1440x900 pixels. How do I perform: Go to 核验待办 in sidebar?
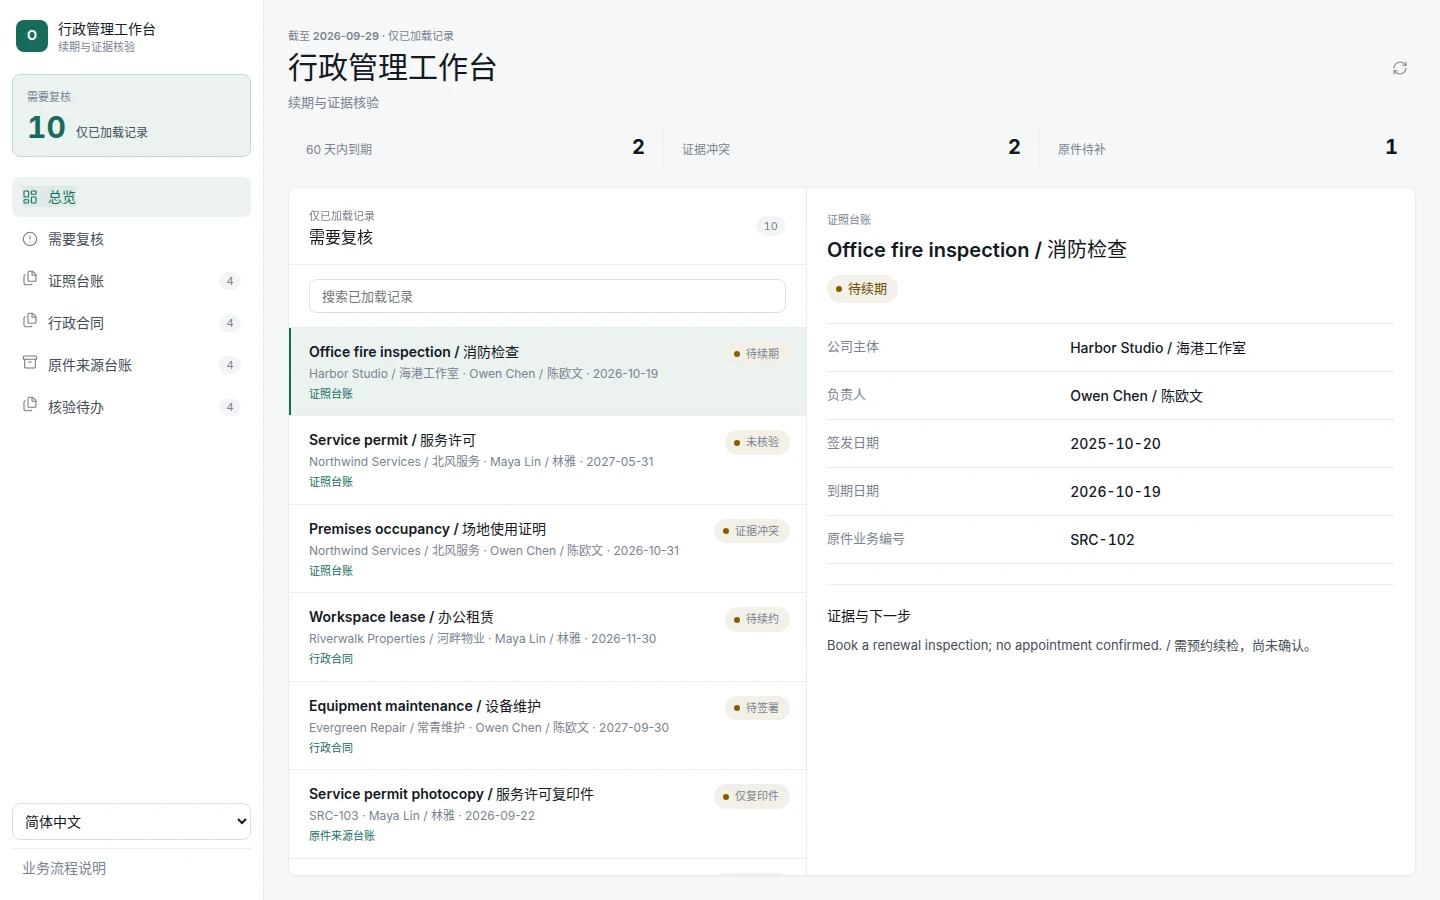point(131,407)
